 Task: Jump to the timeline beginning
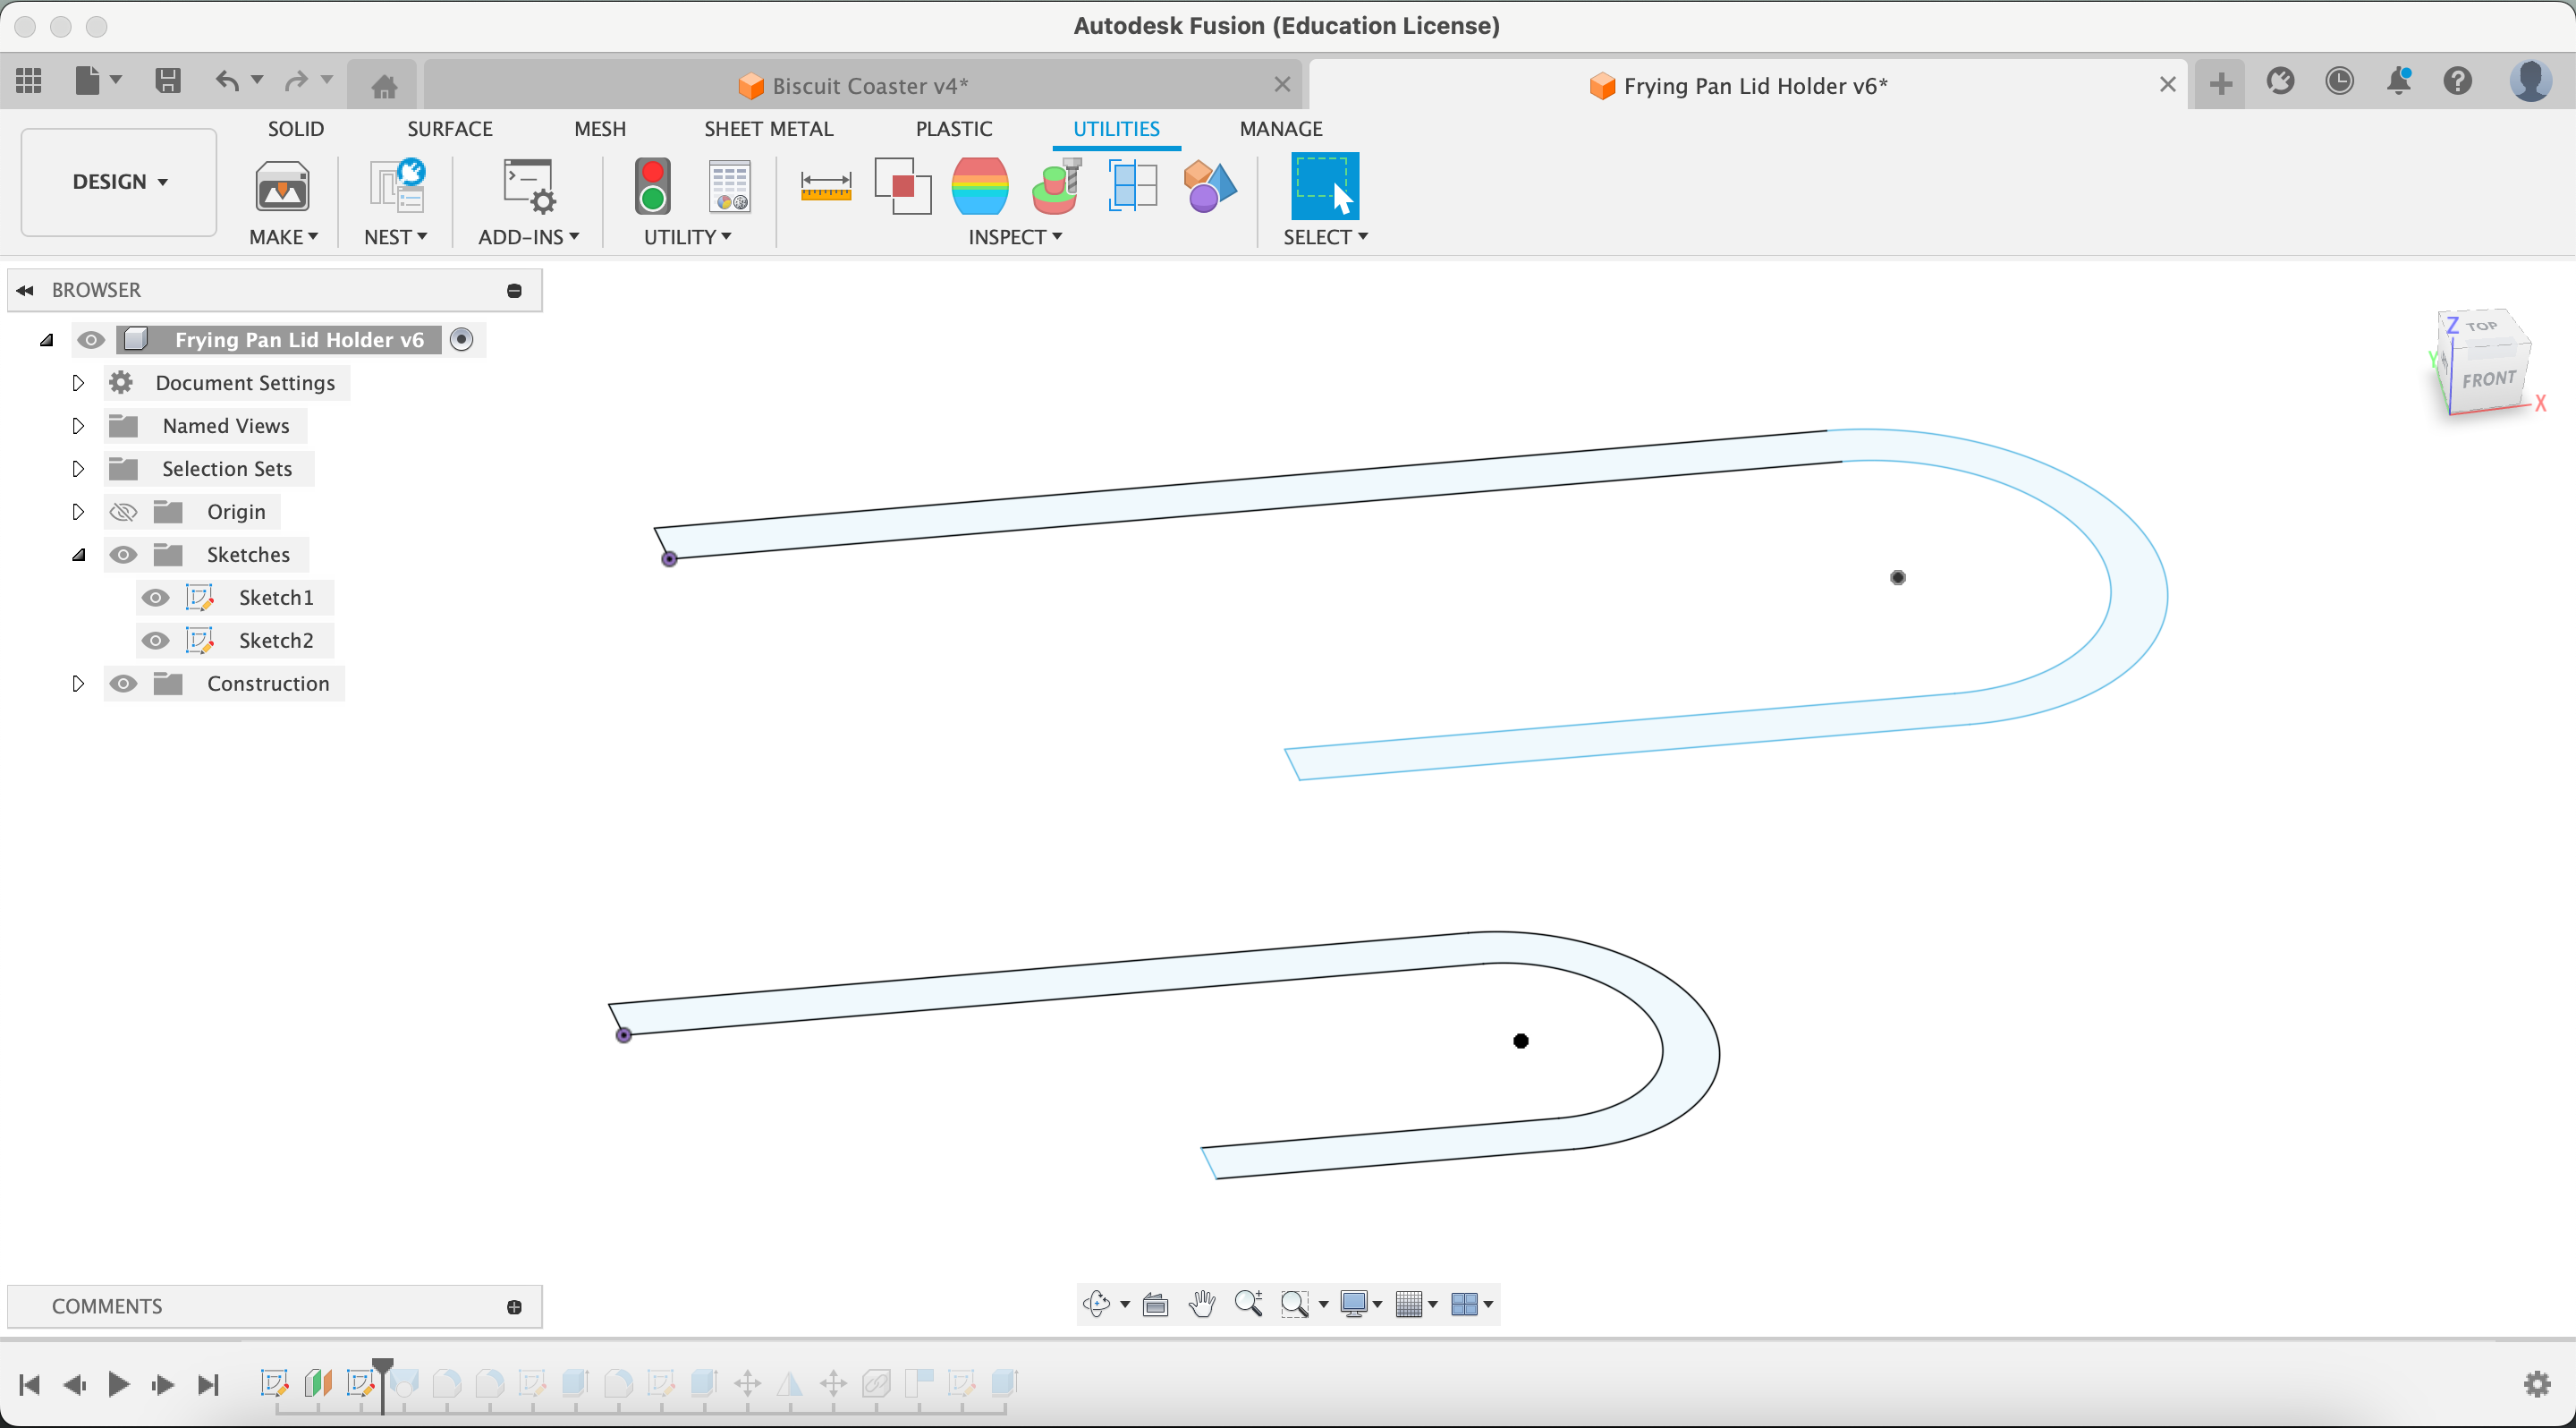(x=30, y=1385)
